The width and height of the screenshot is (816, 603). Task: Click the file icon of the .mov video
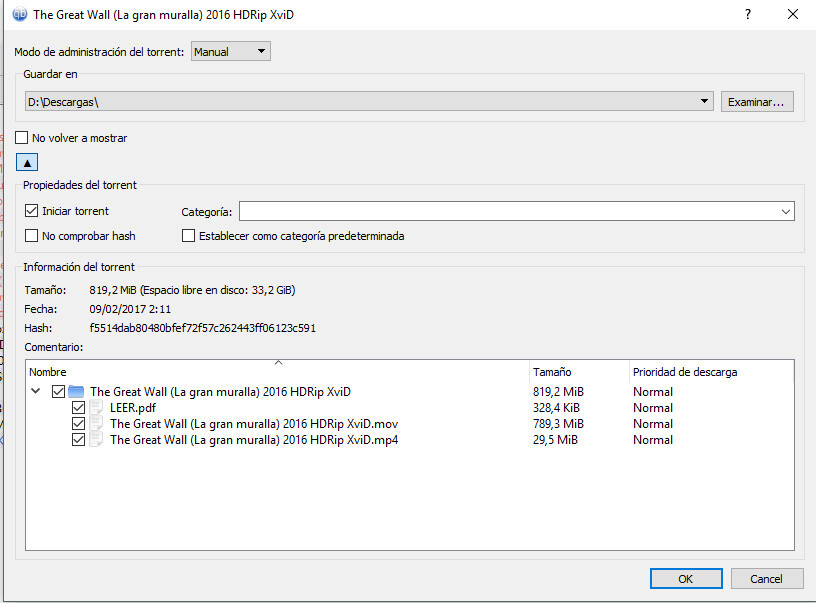(x=96, y=424)
